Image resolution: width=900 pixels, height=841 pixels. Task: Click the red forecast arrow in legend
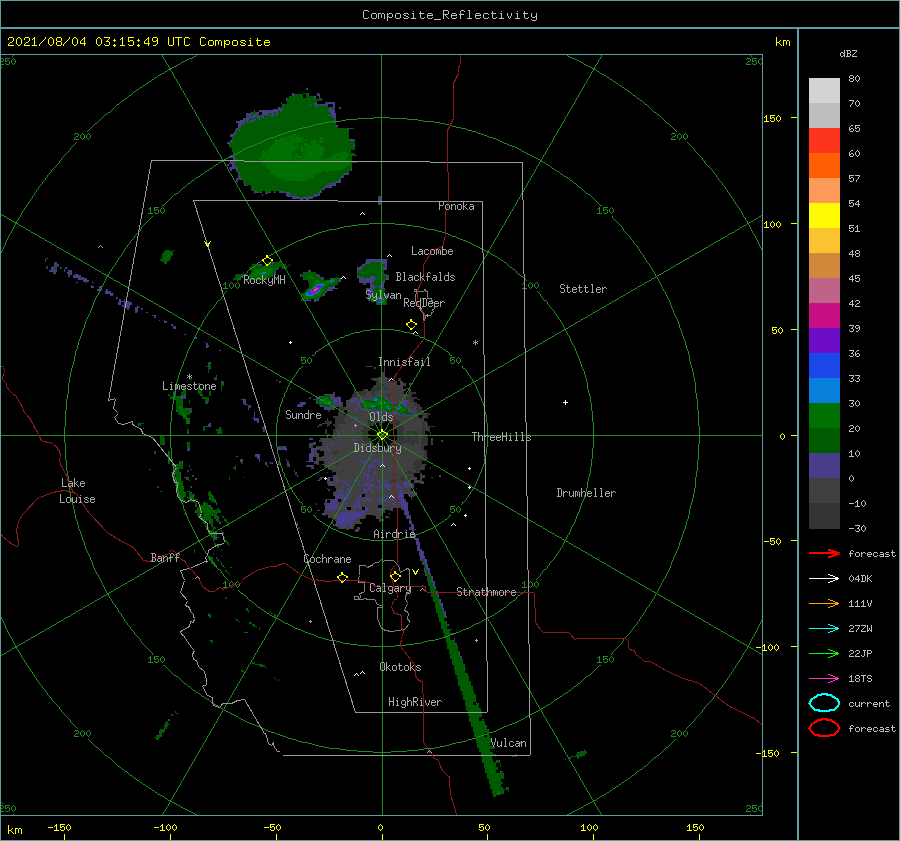click(824, 553)
